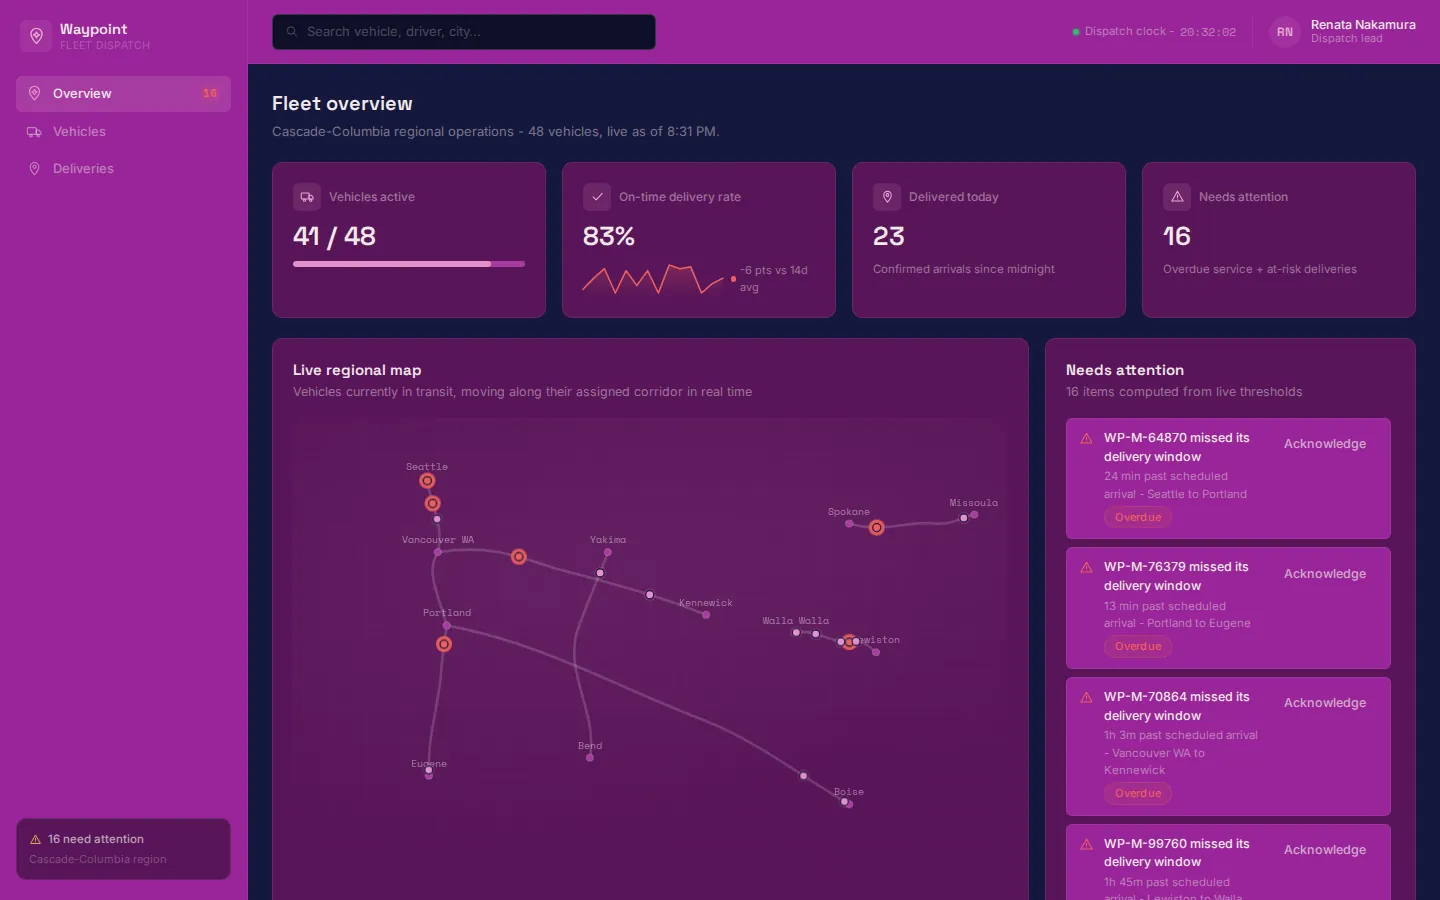
Task: Acknowledge the WP-M-64870 alert
Action: tap(1325, 444)
